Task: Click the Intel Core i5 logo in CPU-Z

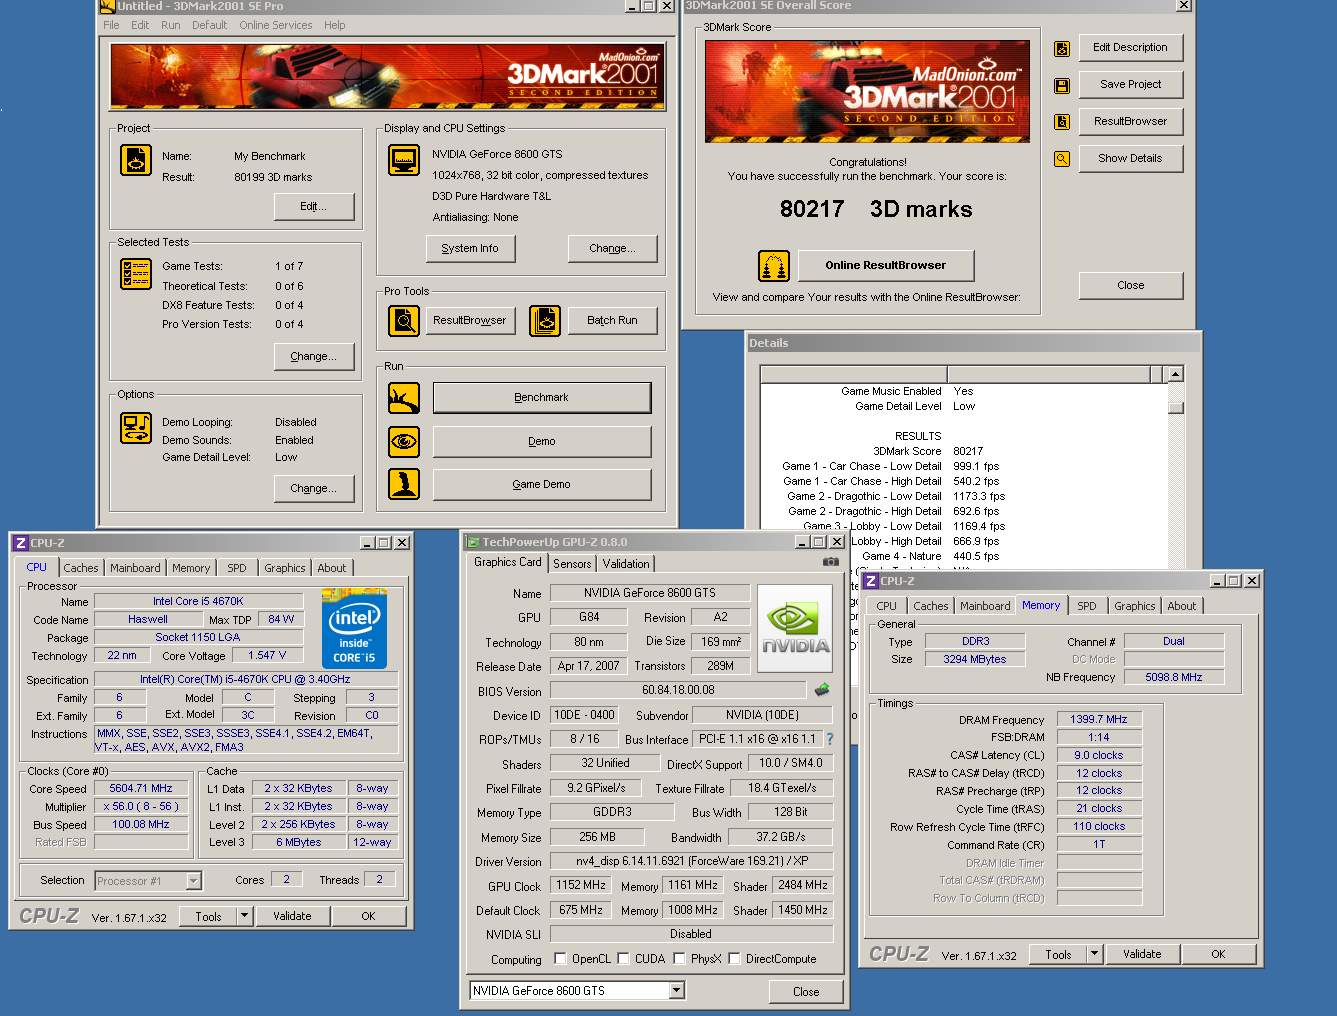Action: pos(354,629)
